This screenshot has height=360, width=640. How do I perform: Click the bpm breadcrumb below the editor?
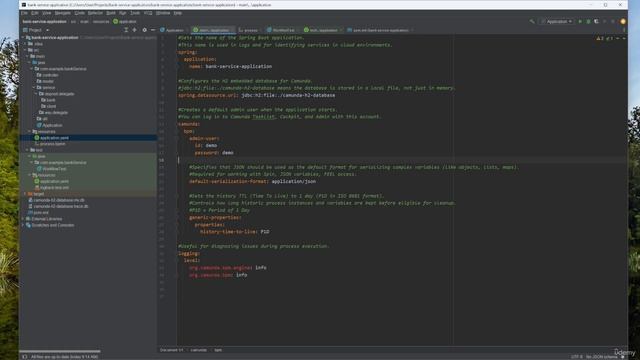coord(218,350)
